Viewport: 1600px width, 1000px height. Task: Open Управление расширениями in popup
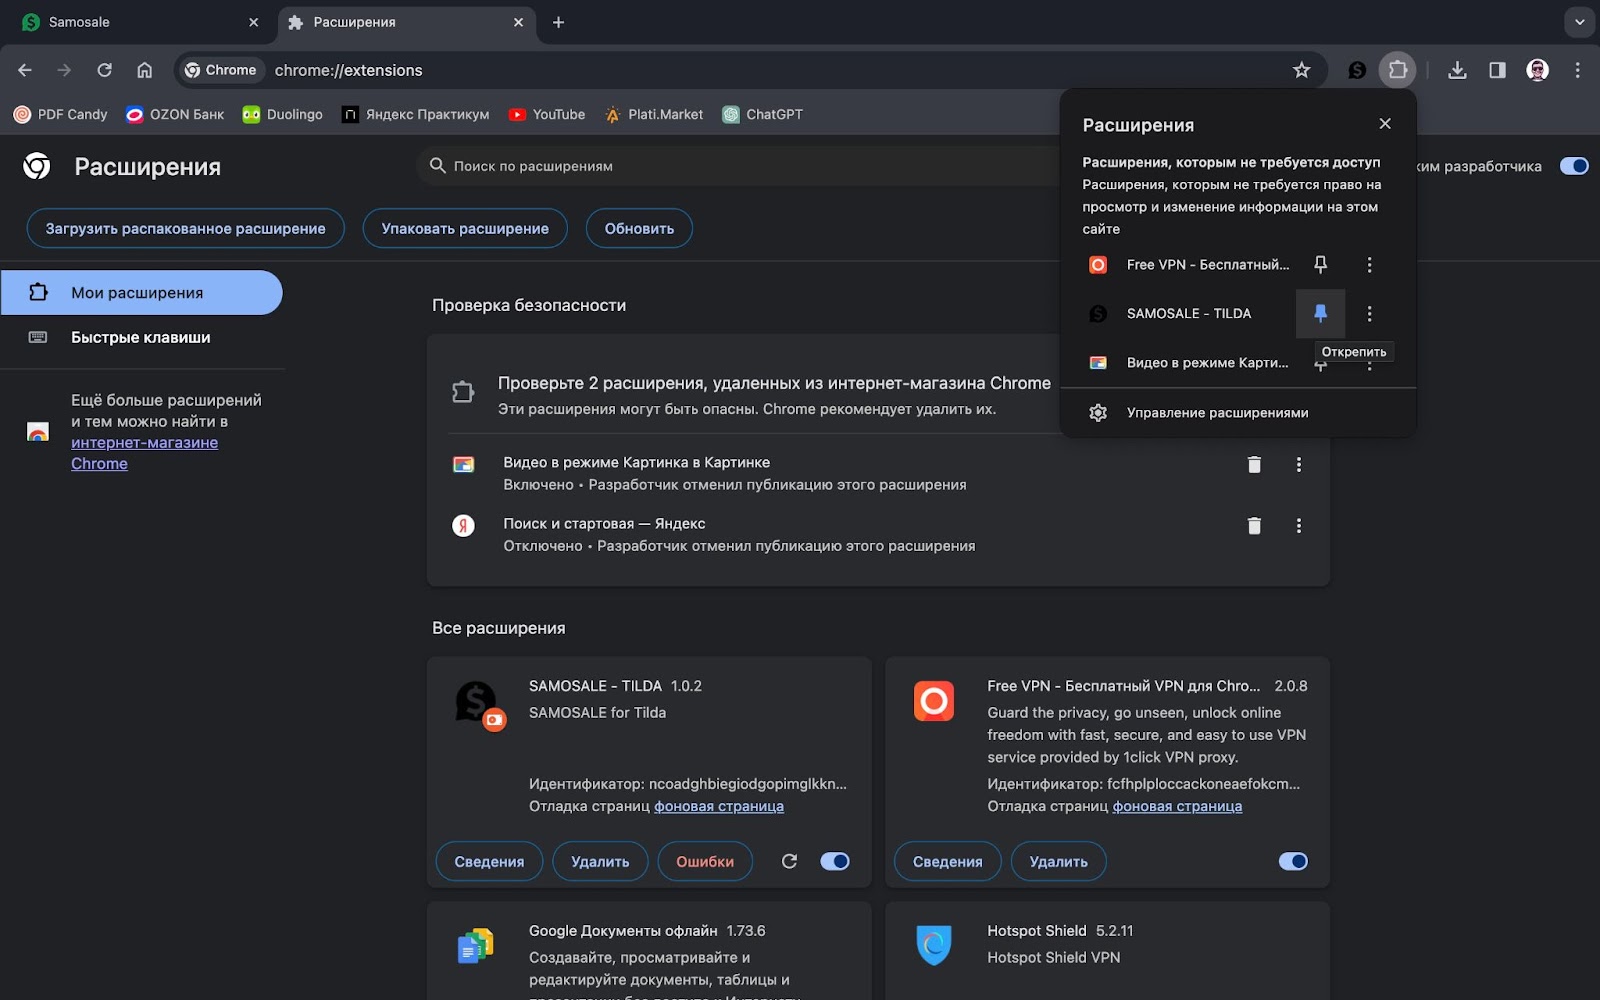coord(1238,412)
